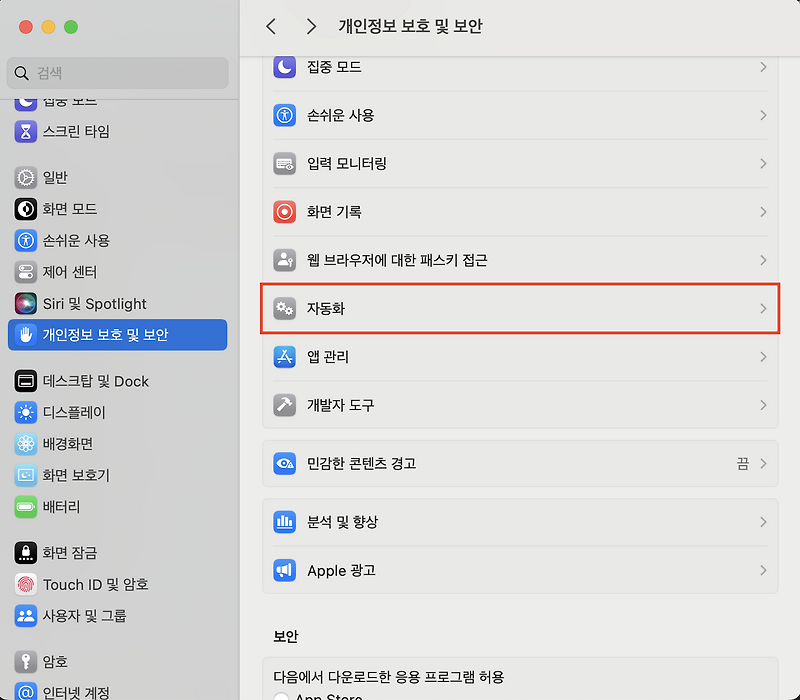Image resolution: width=800 pixels, height=700 pixels.
Task: Click the 손쉬운 사용 accessibility icon in sidebar
Action: click(28, 240)
